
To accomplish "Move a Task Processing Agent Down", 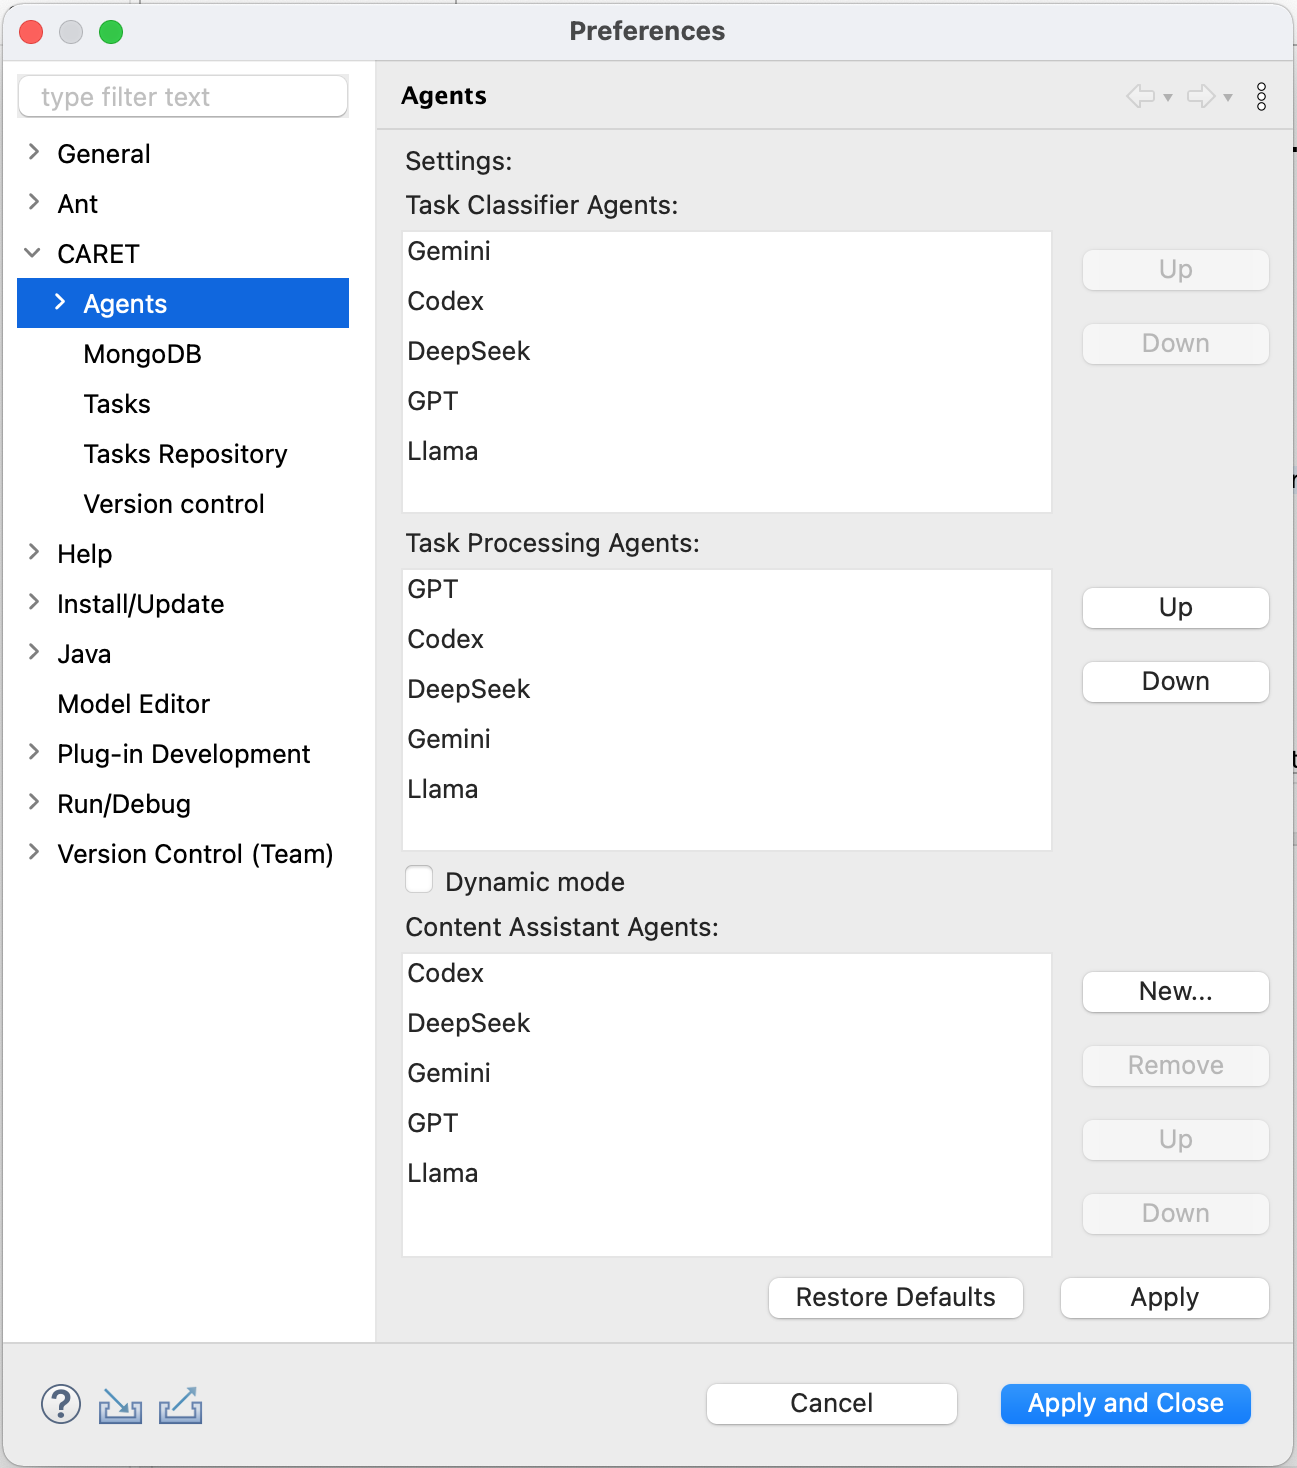I will [1174, 681].
